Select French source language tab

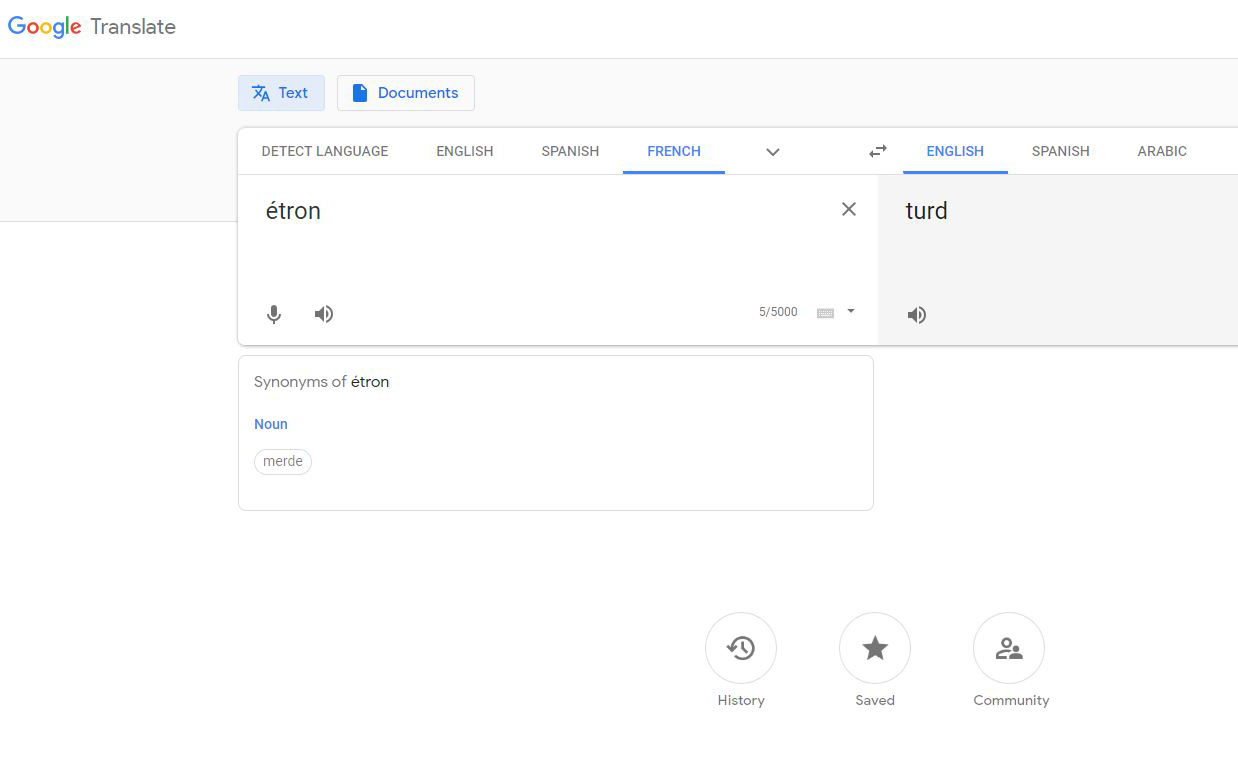click(x=674, y=151)
